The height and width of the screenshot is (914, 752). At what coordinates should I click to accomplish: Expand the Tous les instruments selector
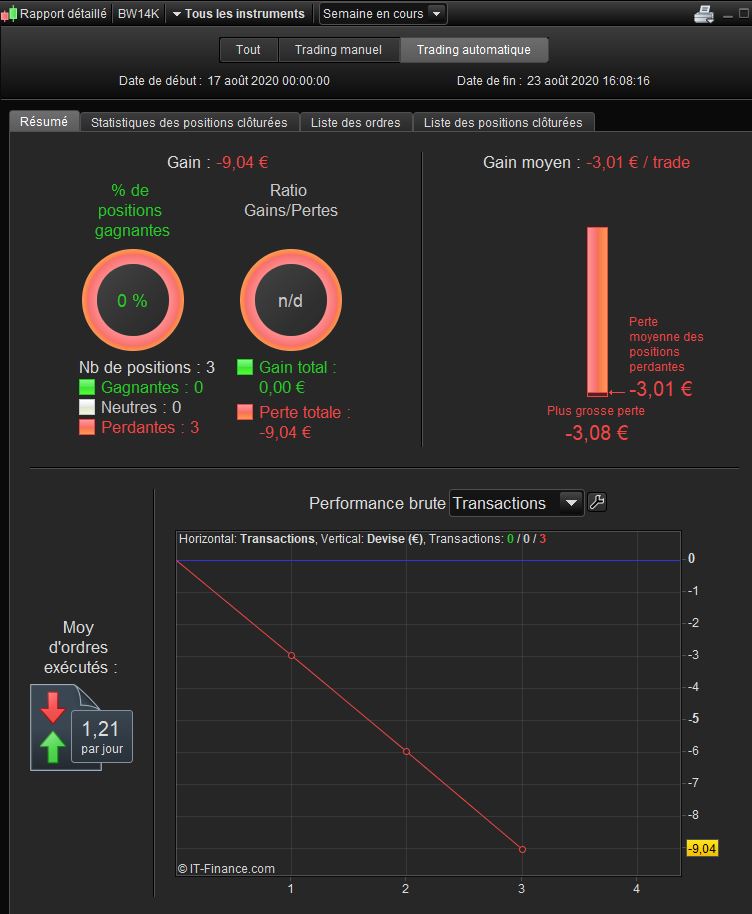click(x=238, y=13)
